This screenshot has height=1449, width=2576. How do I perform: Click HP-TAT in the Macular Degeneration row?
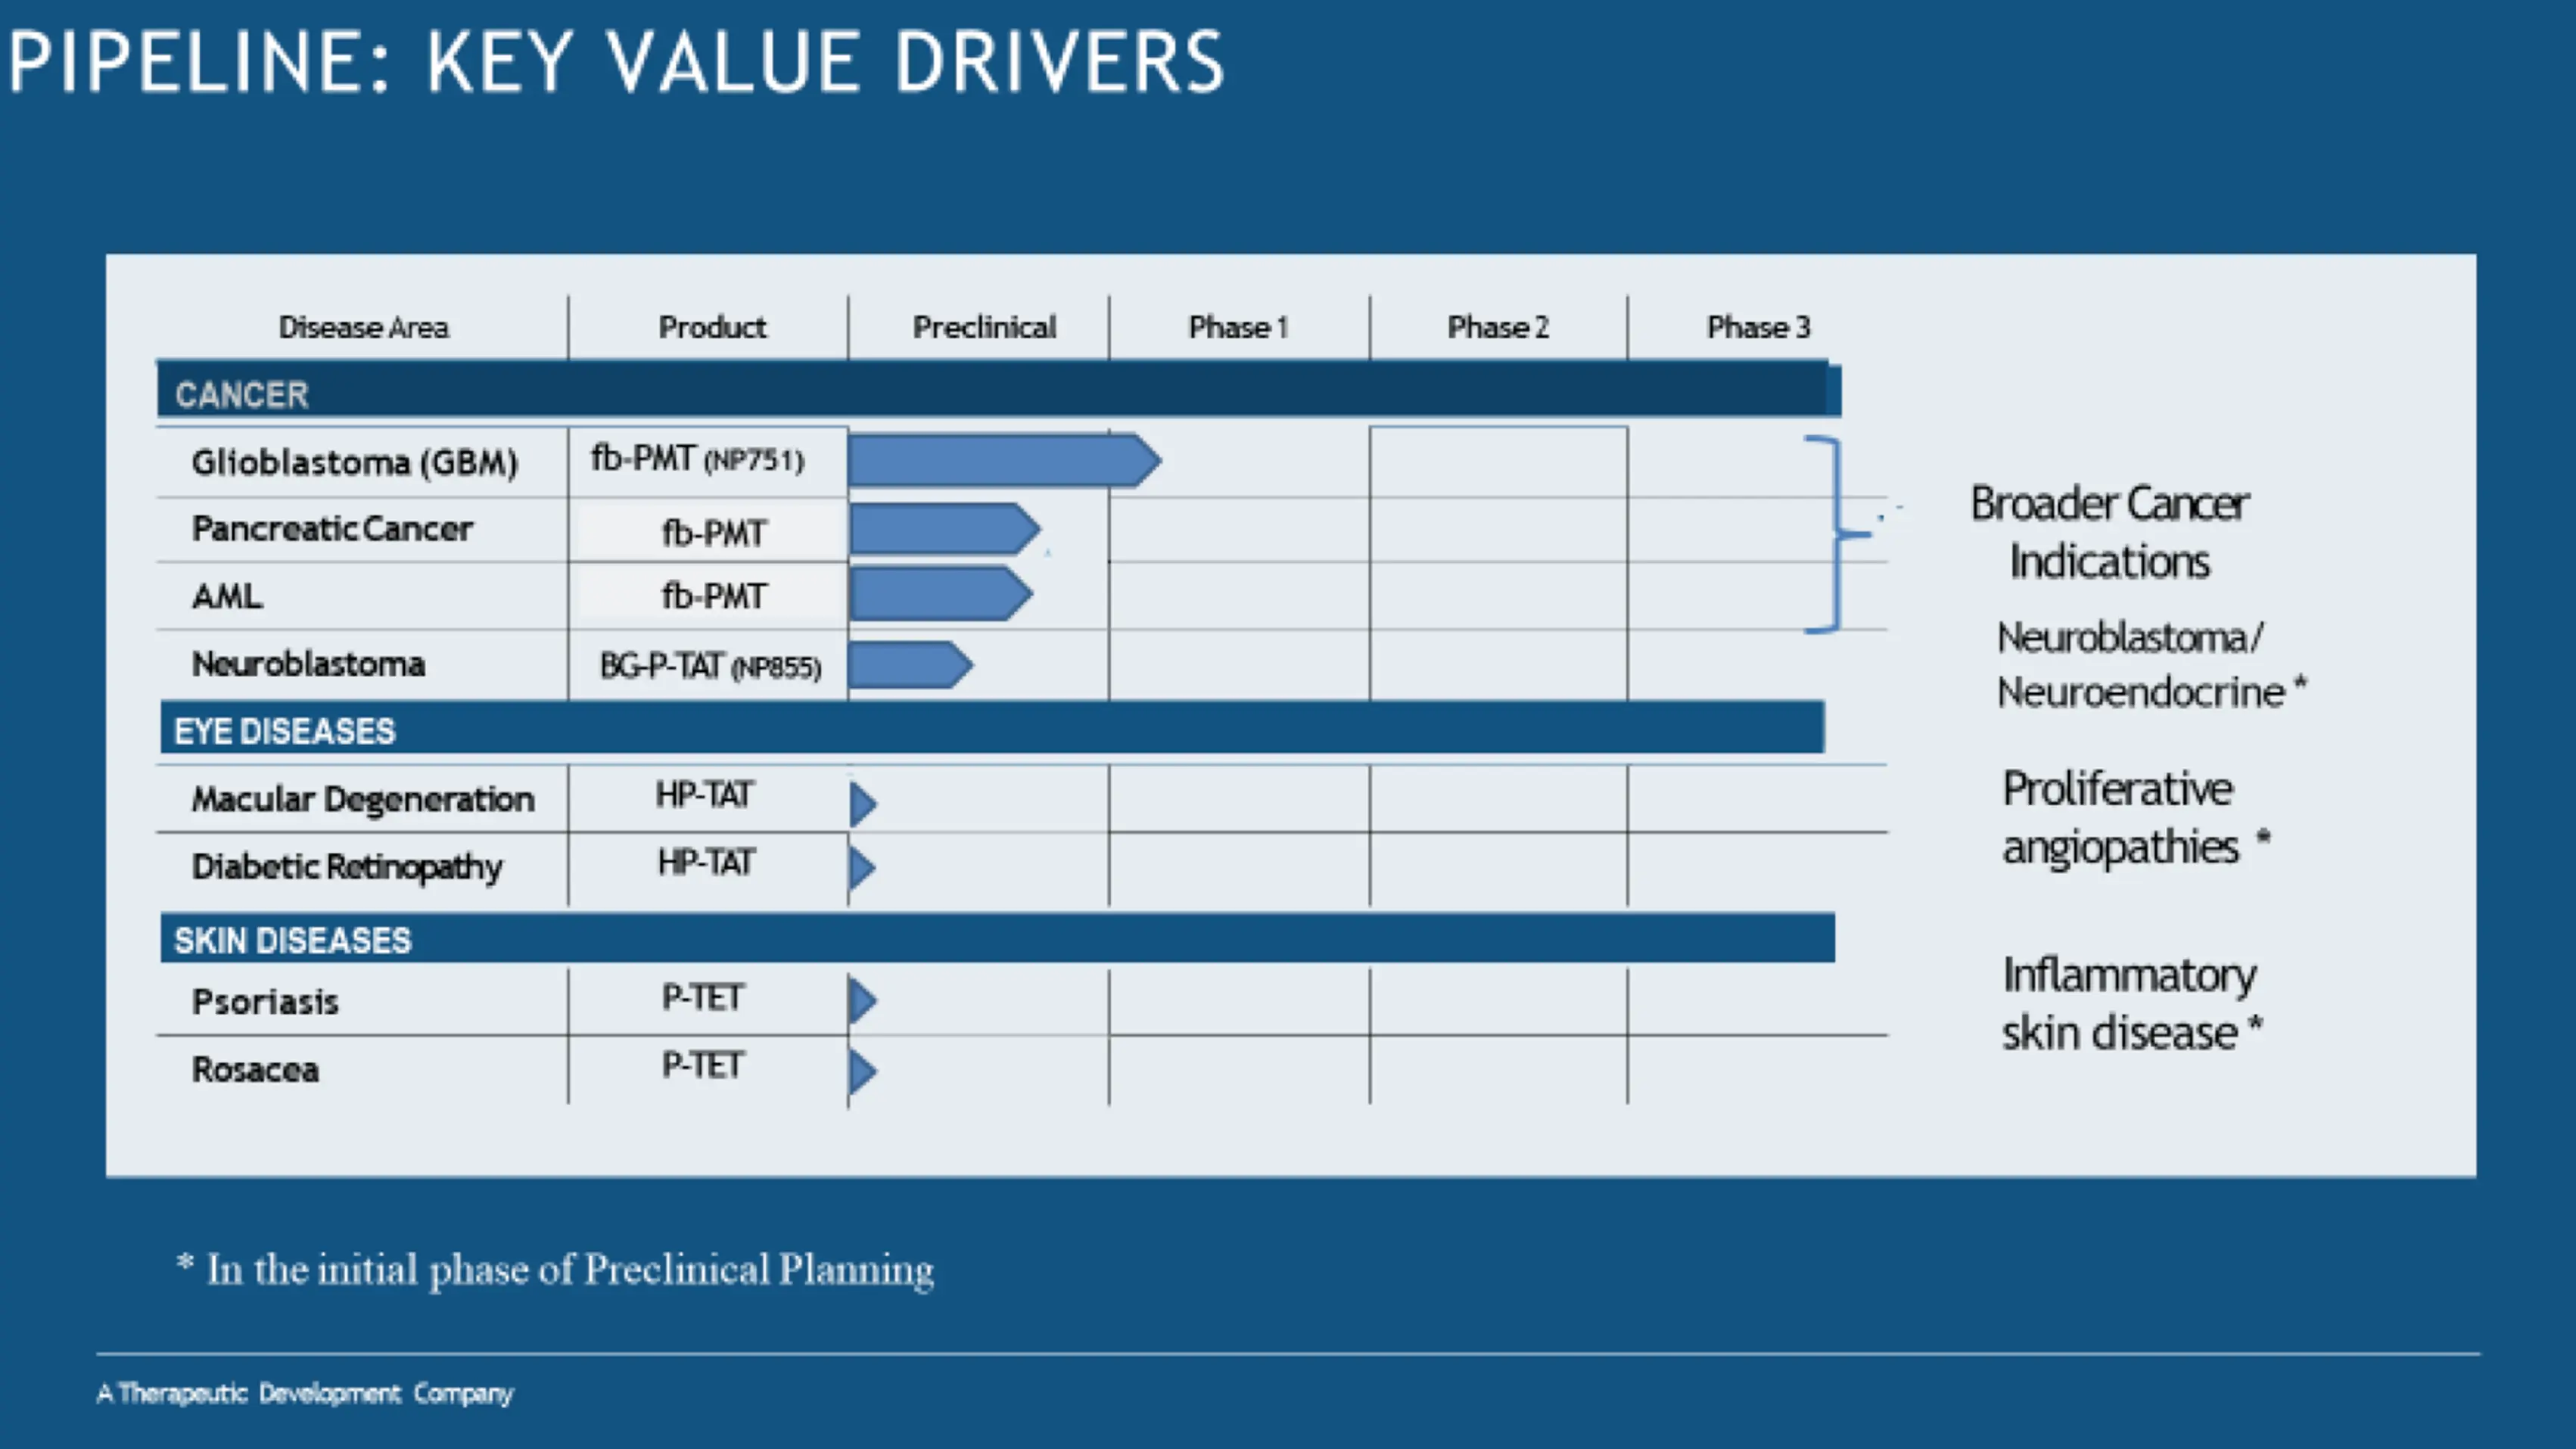click(704, 795)
